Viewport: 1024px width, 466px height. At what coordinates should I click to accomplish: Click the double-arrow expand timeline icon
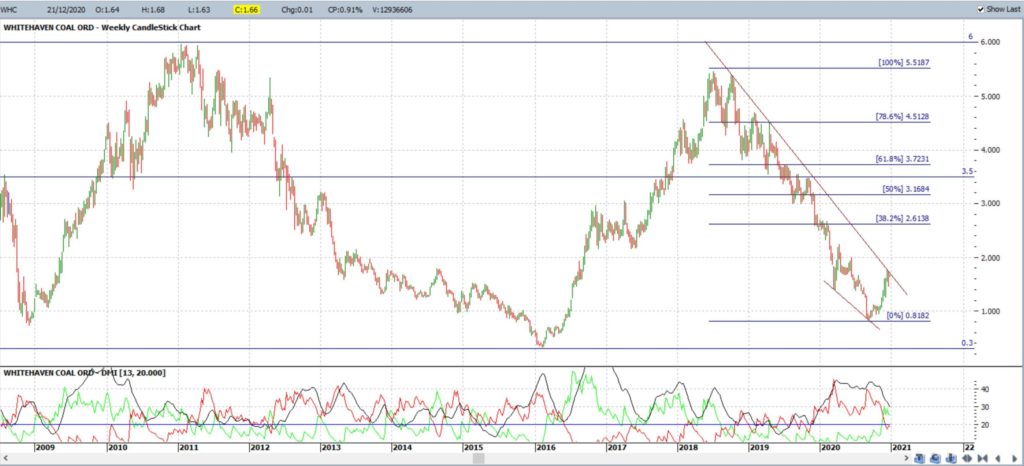(967, 458)
